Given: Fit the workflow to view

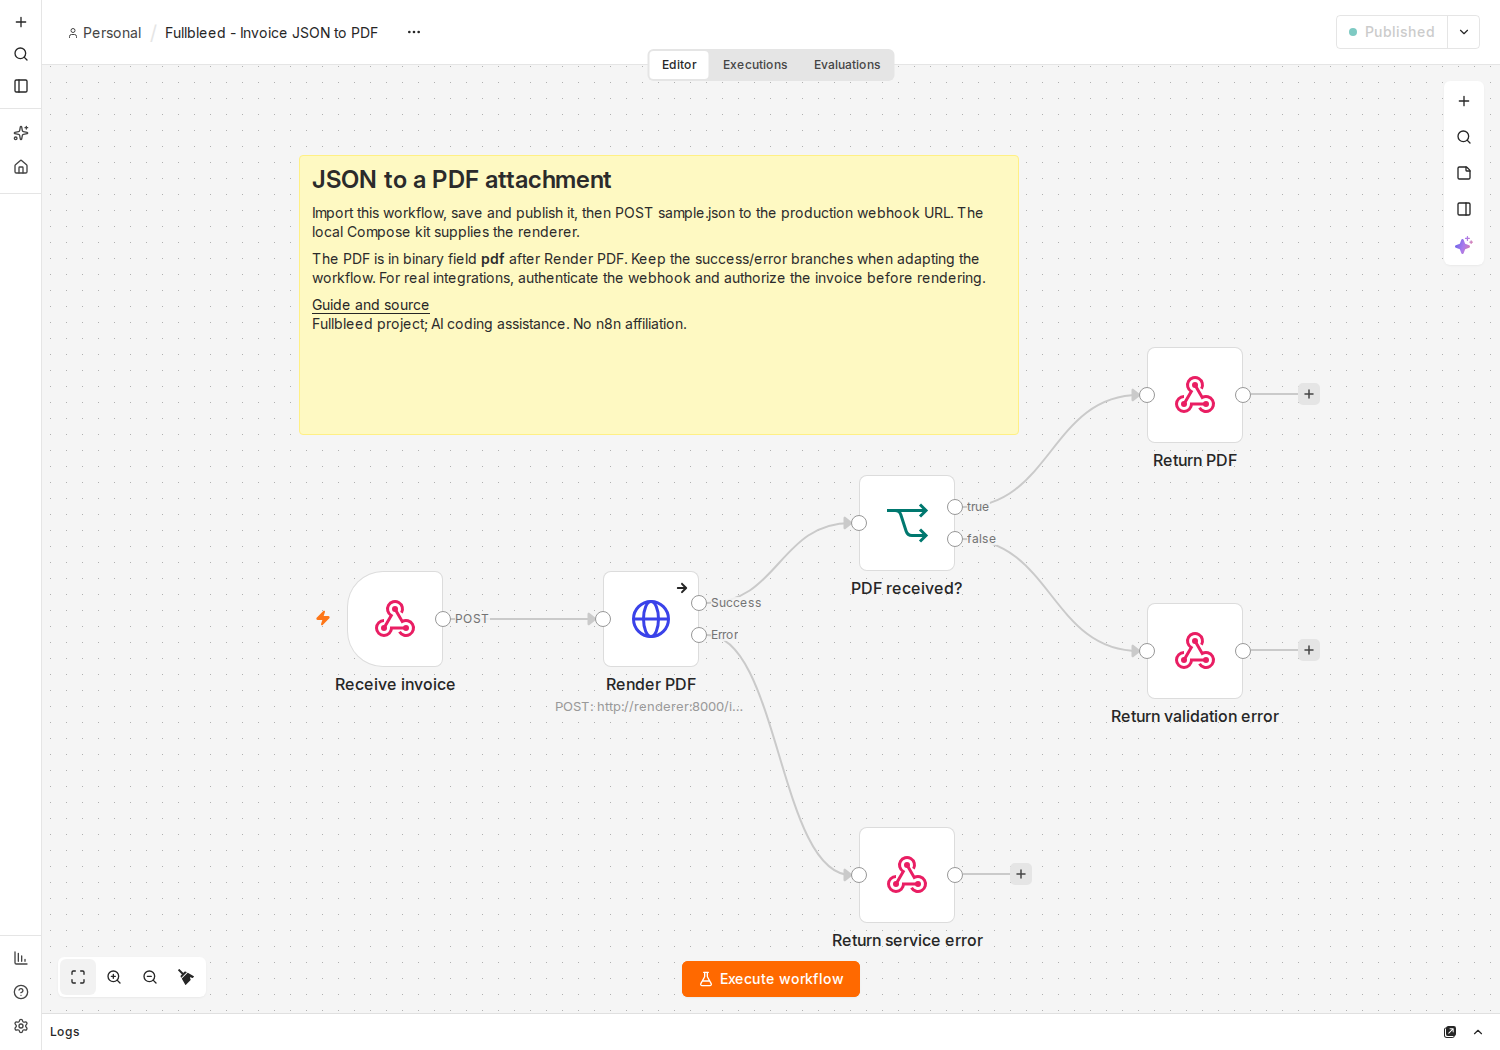Looking at the screenshot, I should 78,977.
